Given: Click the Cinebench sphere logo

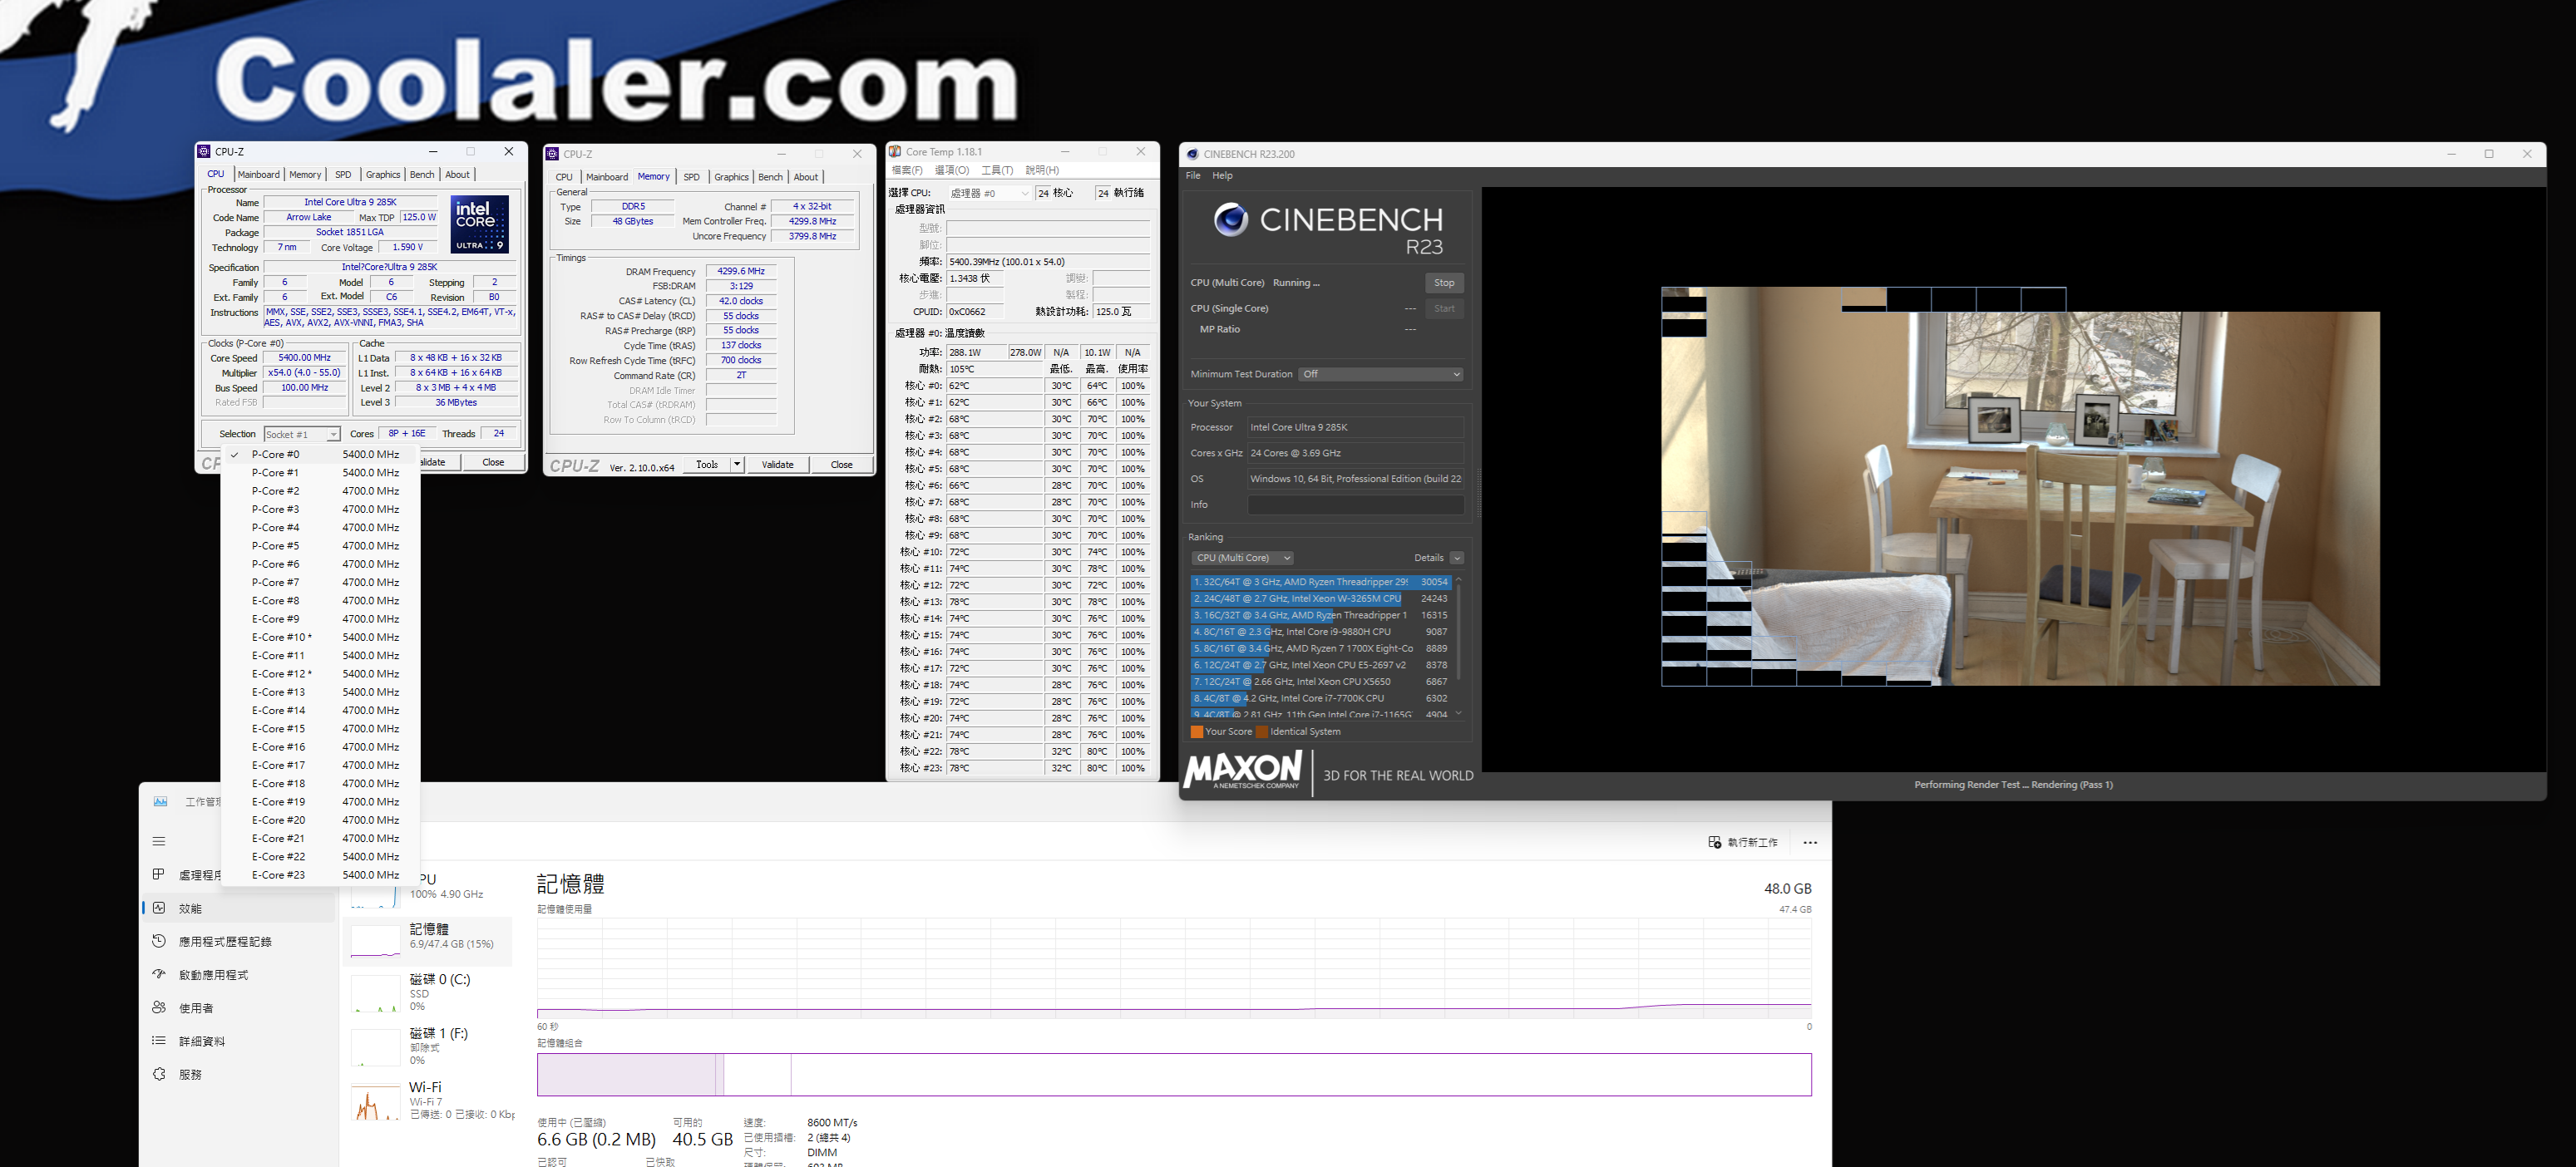Looking at the screenshot, I should point(1230,219).
